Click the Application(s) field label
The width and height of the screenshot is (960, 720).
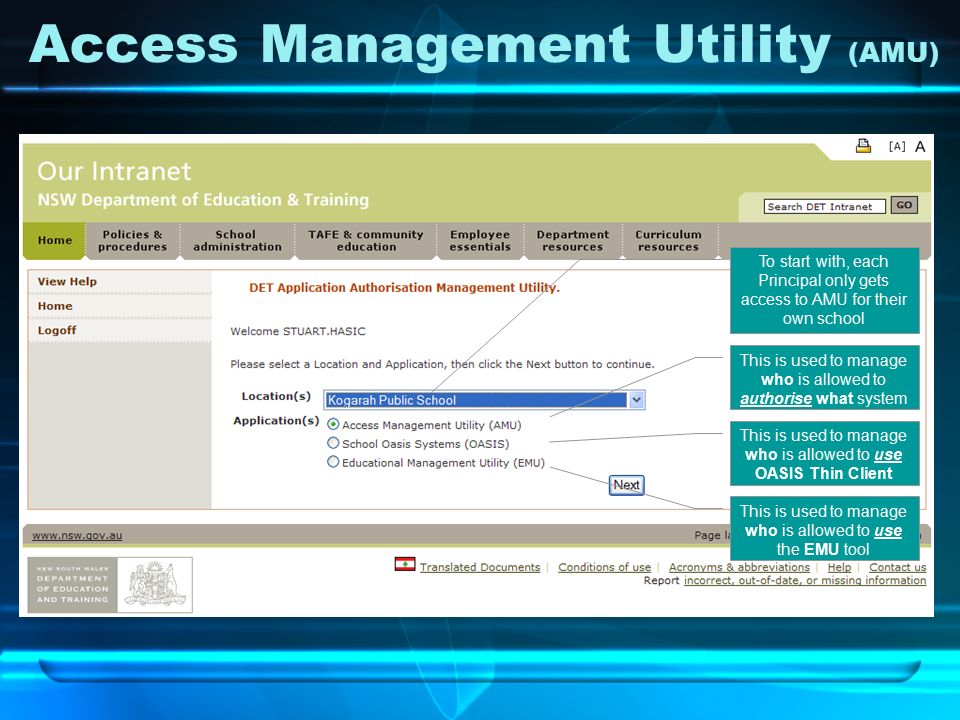click(276, 421)
